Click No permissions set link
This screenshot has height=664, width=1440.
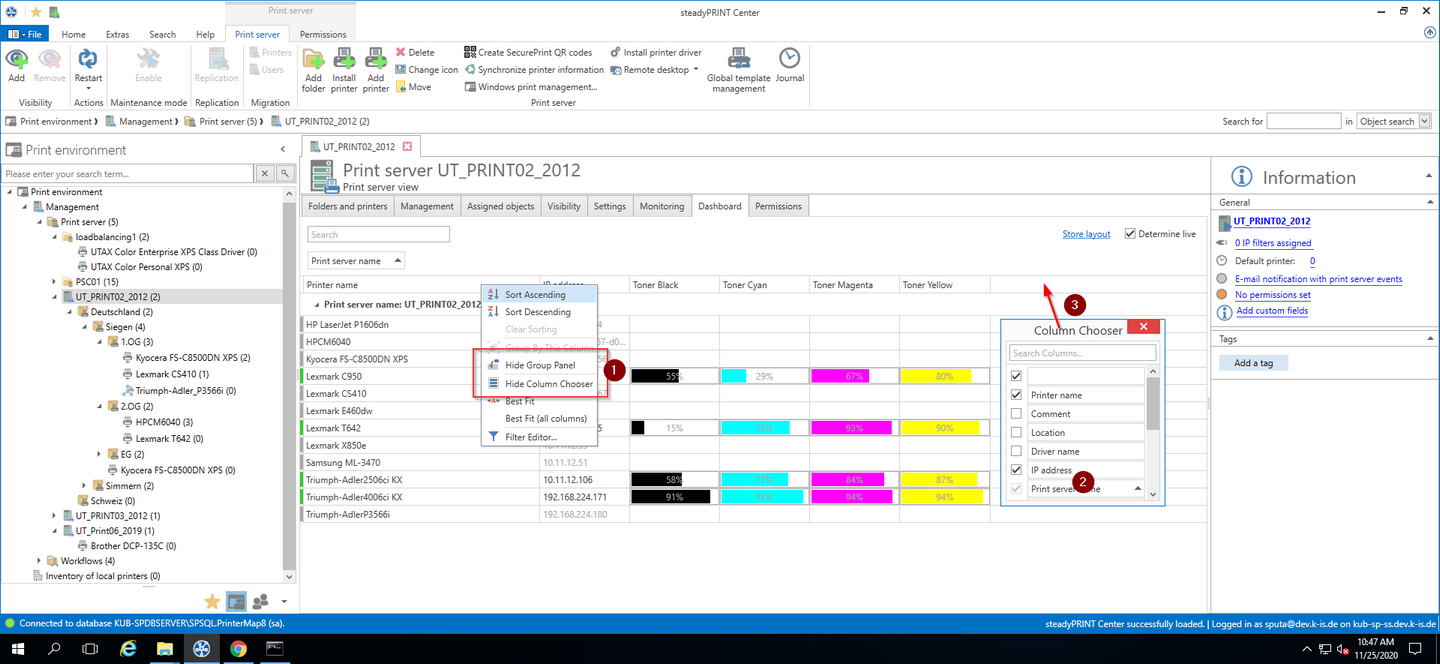coord(1272,295)
